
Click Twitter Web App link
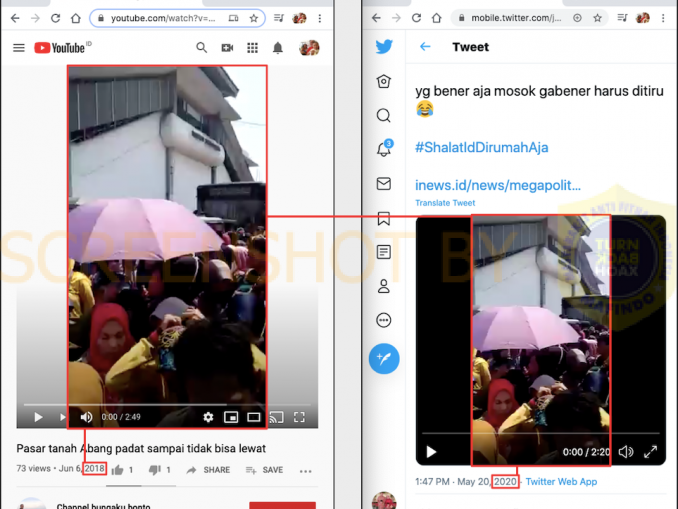561,482
